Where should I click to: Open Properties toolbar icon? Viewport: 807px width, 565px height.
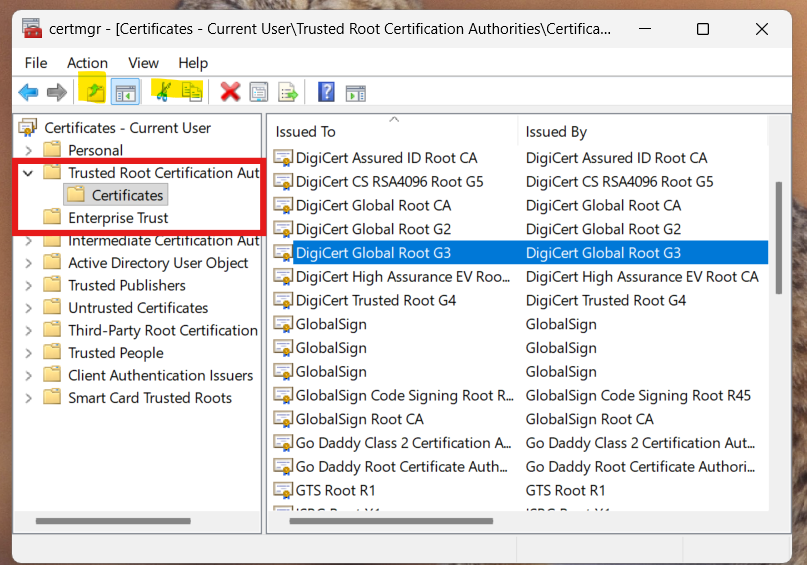point(258,93)
